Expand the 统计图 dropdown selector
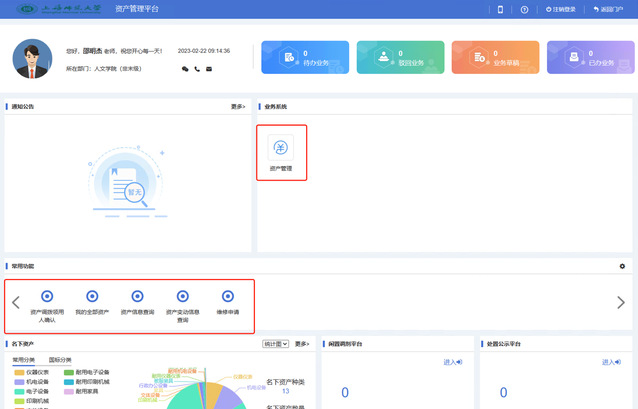The height and width of the screenshot is (409, 638). click(275, 344)
